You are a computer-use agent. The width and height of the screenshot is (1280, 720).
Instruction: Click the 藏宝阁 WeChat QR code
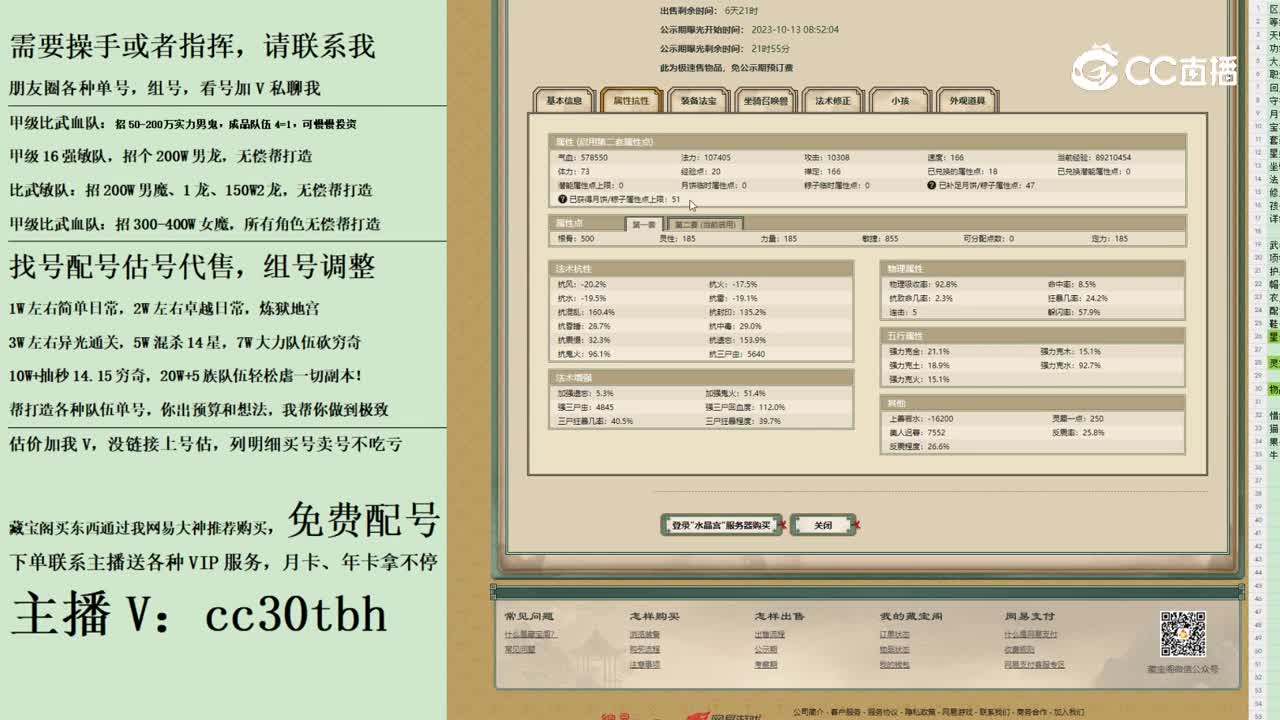[x=1183, y=634]
